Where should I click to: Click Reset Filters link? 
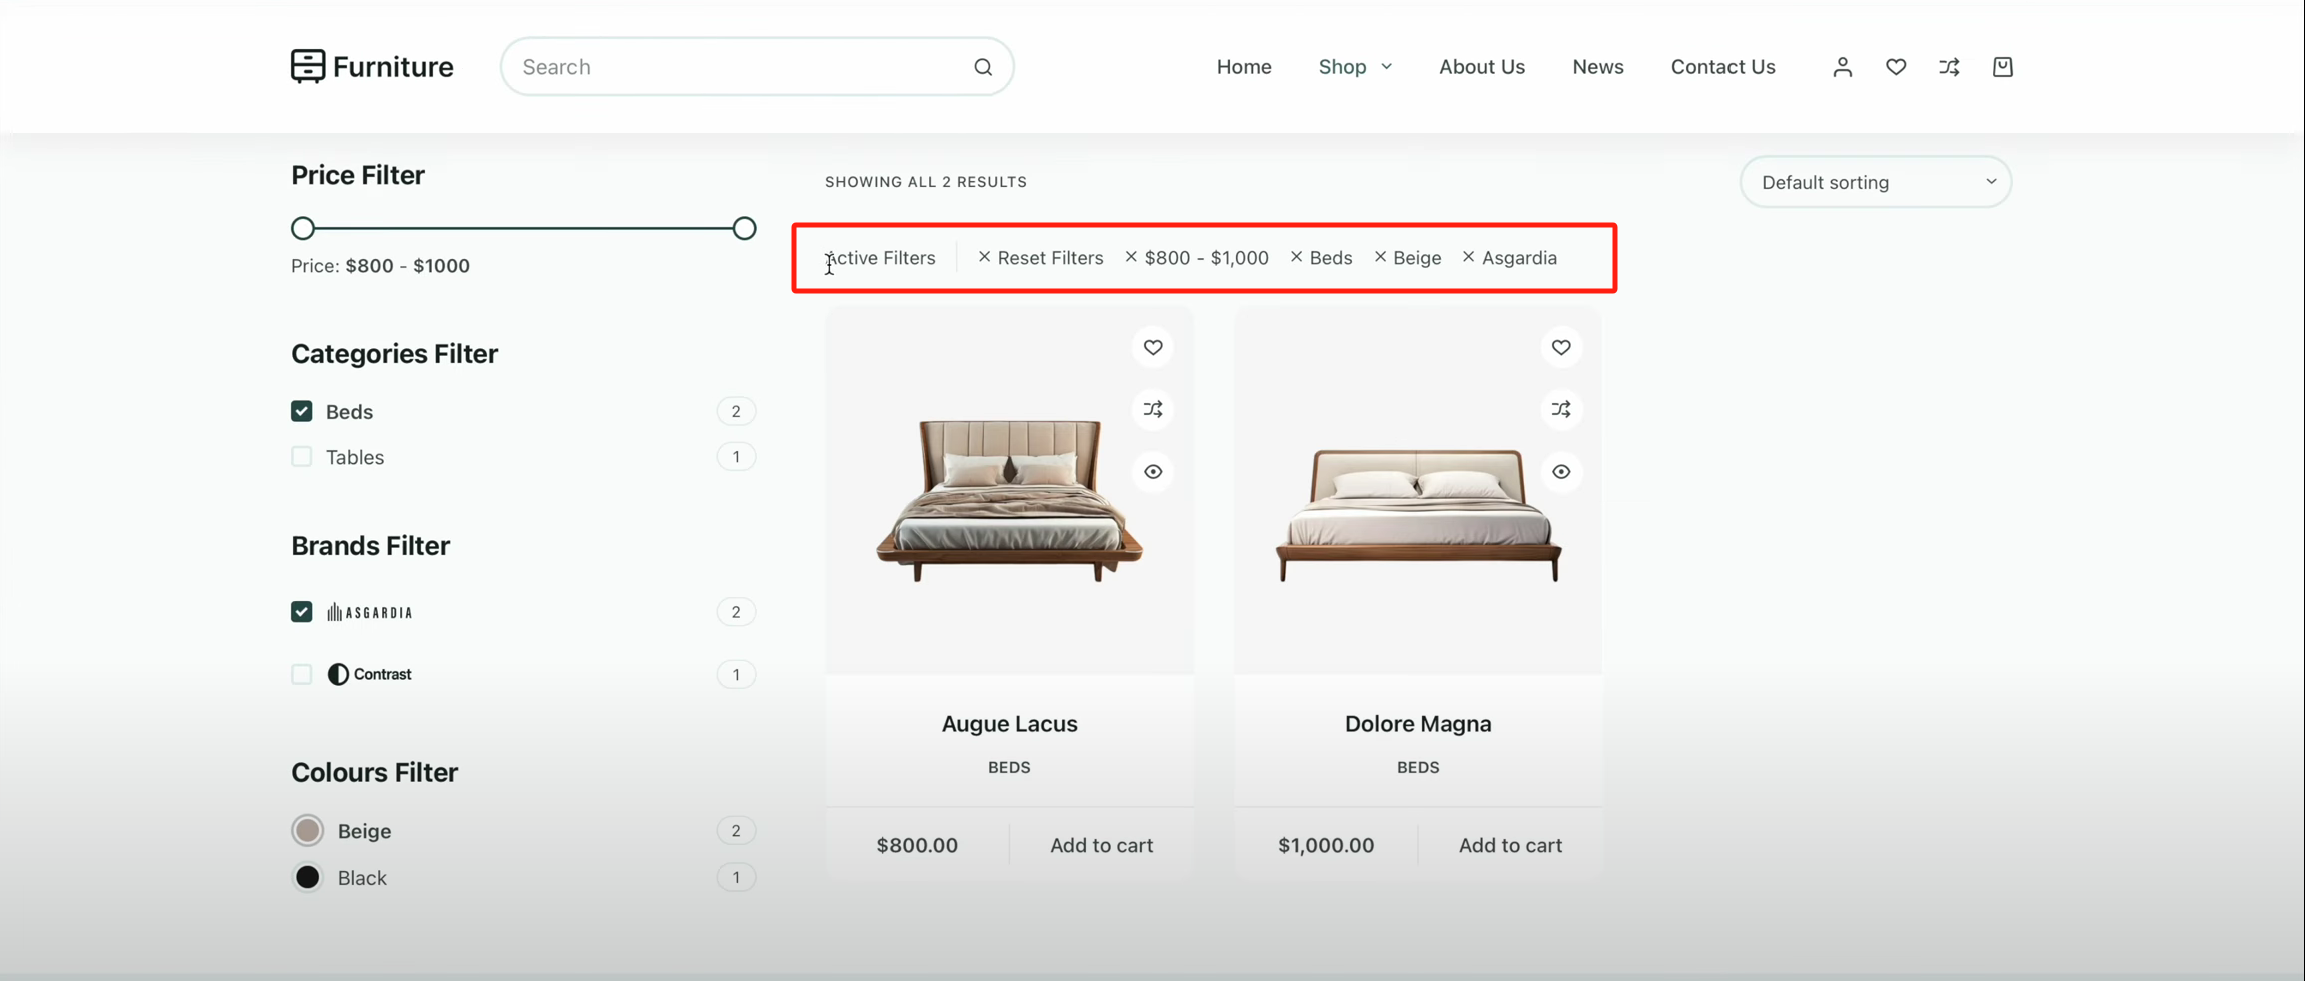[1041, 258]
